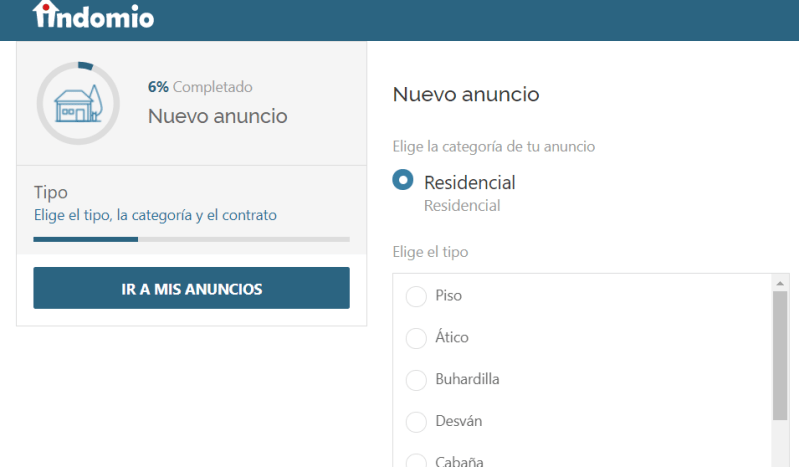Image resolution: width=799 pixels, height=467 pixels.
Task: Click the type list scrollbar up arrow
Action: pyautogui.click(x=781, y=283)
